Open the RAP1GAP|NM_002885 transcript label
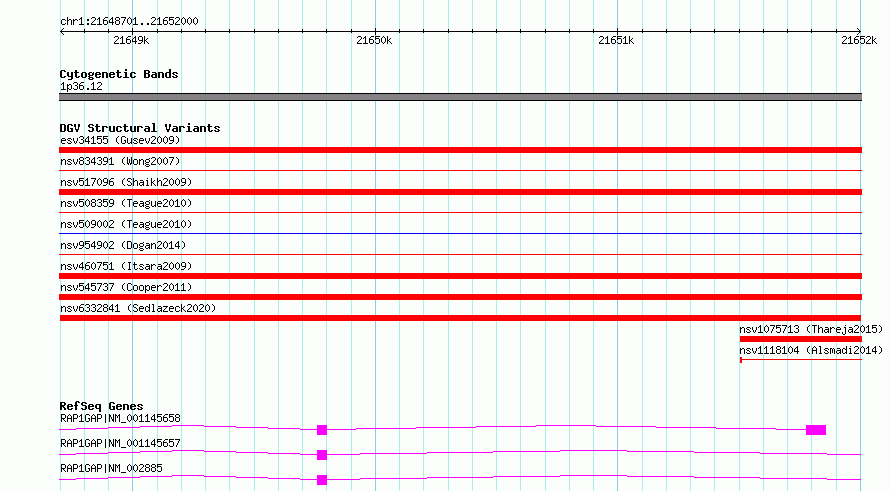Image resolution: width=890 pixels, height=491 pixels. click(x=111, y=468)
